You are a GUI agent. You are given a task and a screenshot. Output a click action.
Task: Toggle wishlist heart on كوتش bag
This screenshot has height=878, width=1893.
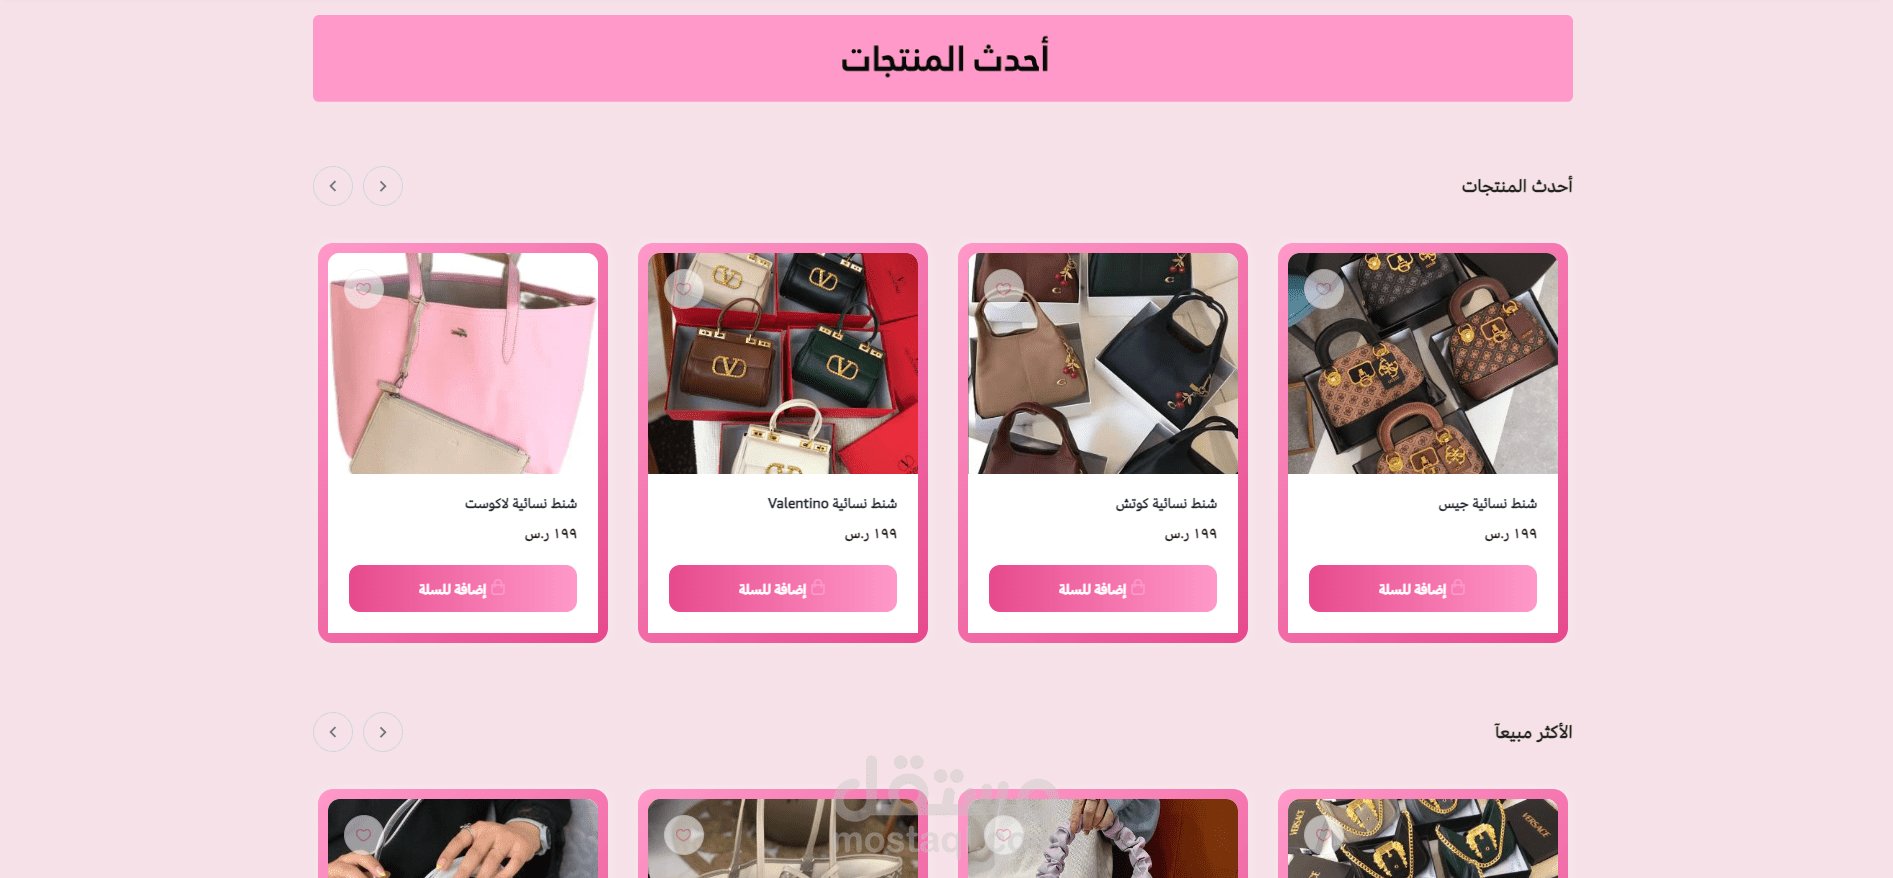pos(1004,289)
